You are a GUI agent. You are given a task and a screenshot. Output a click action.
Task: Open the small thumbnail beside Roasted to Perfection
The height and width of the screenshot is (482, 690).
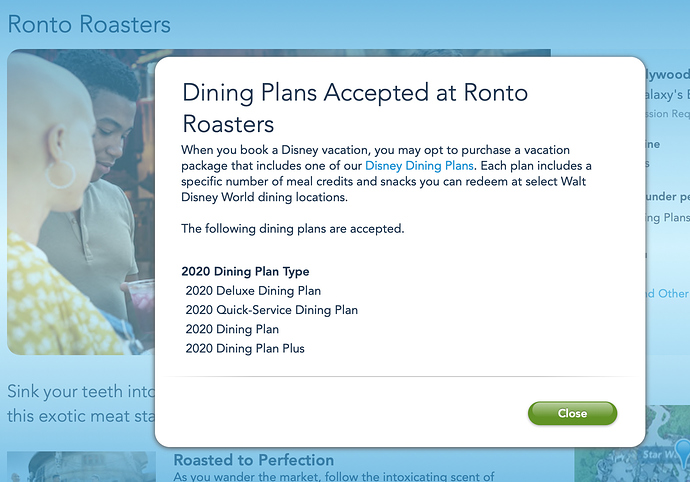coord(81,467)
